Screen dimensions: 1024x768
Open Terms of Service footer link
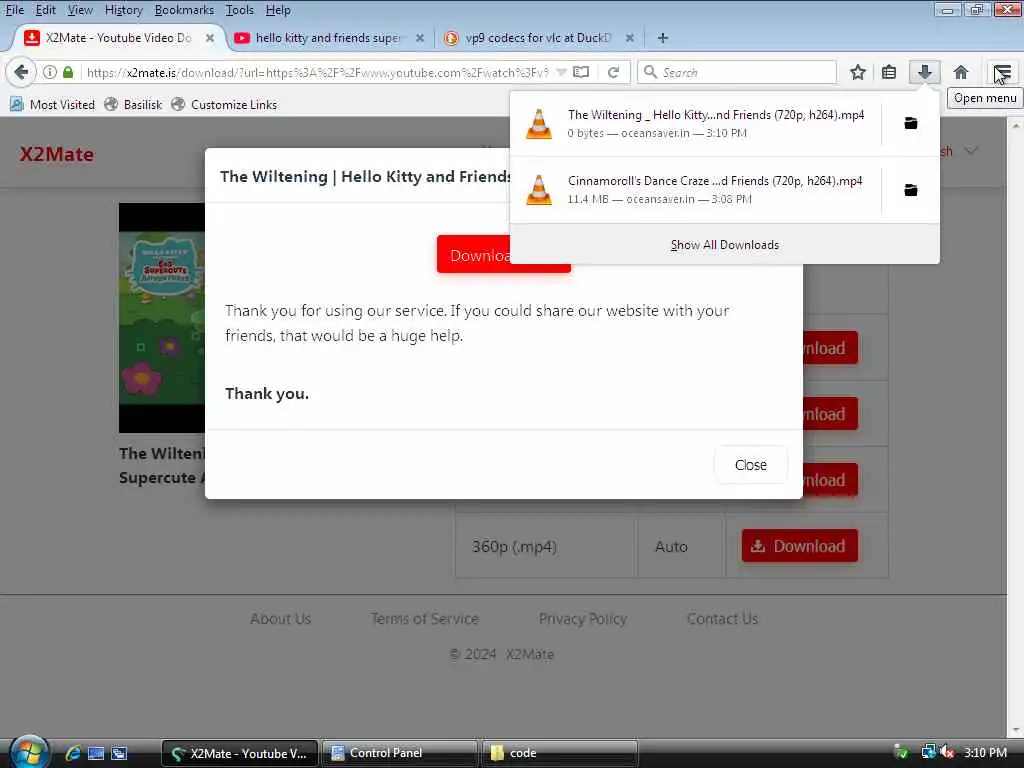(424, 618)
